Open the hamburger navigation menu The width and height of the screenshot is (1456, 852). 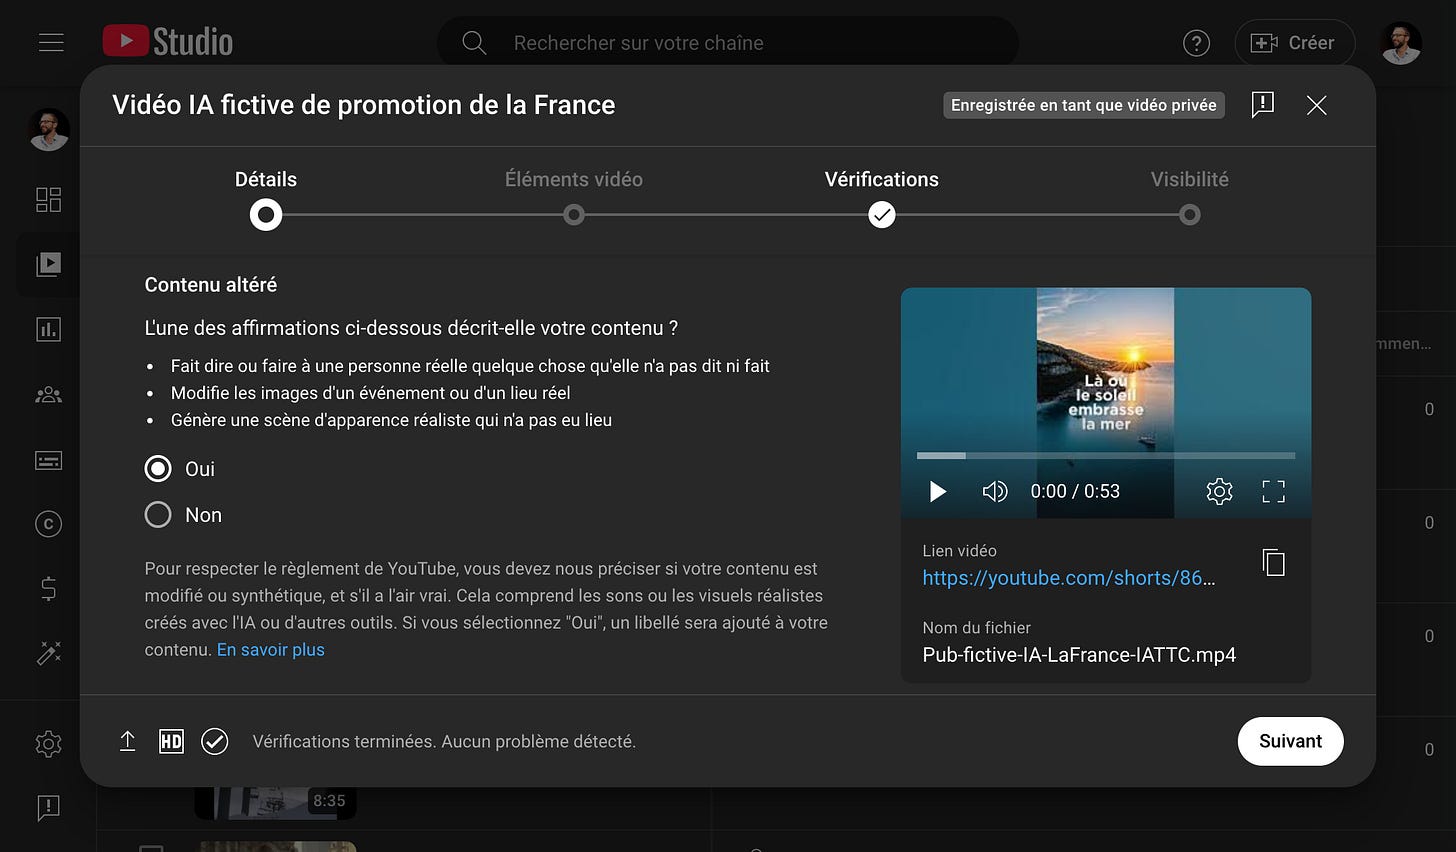(x=51, y=42)
